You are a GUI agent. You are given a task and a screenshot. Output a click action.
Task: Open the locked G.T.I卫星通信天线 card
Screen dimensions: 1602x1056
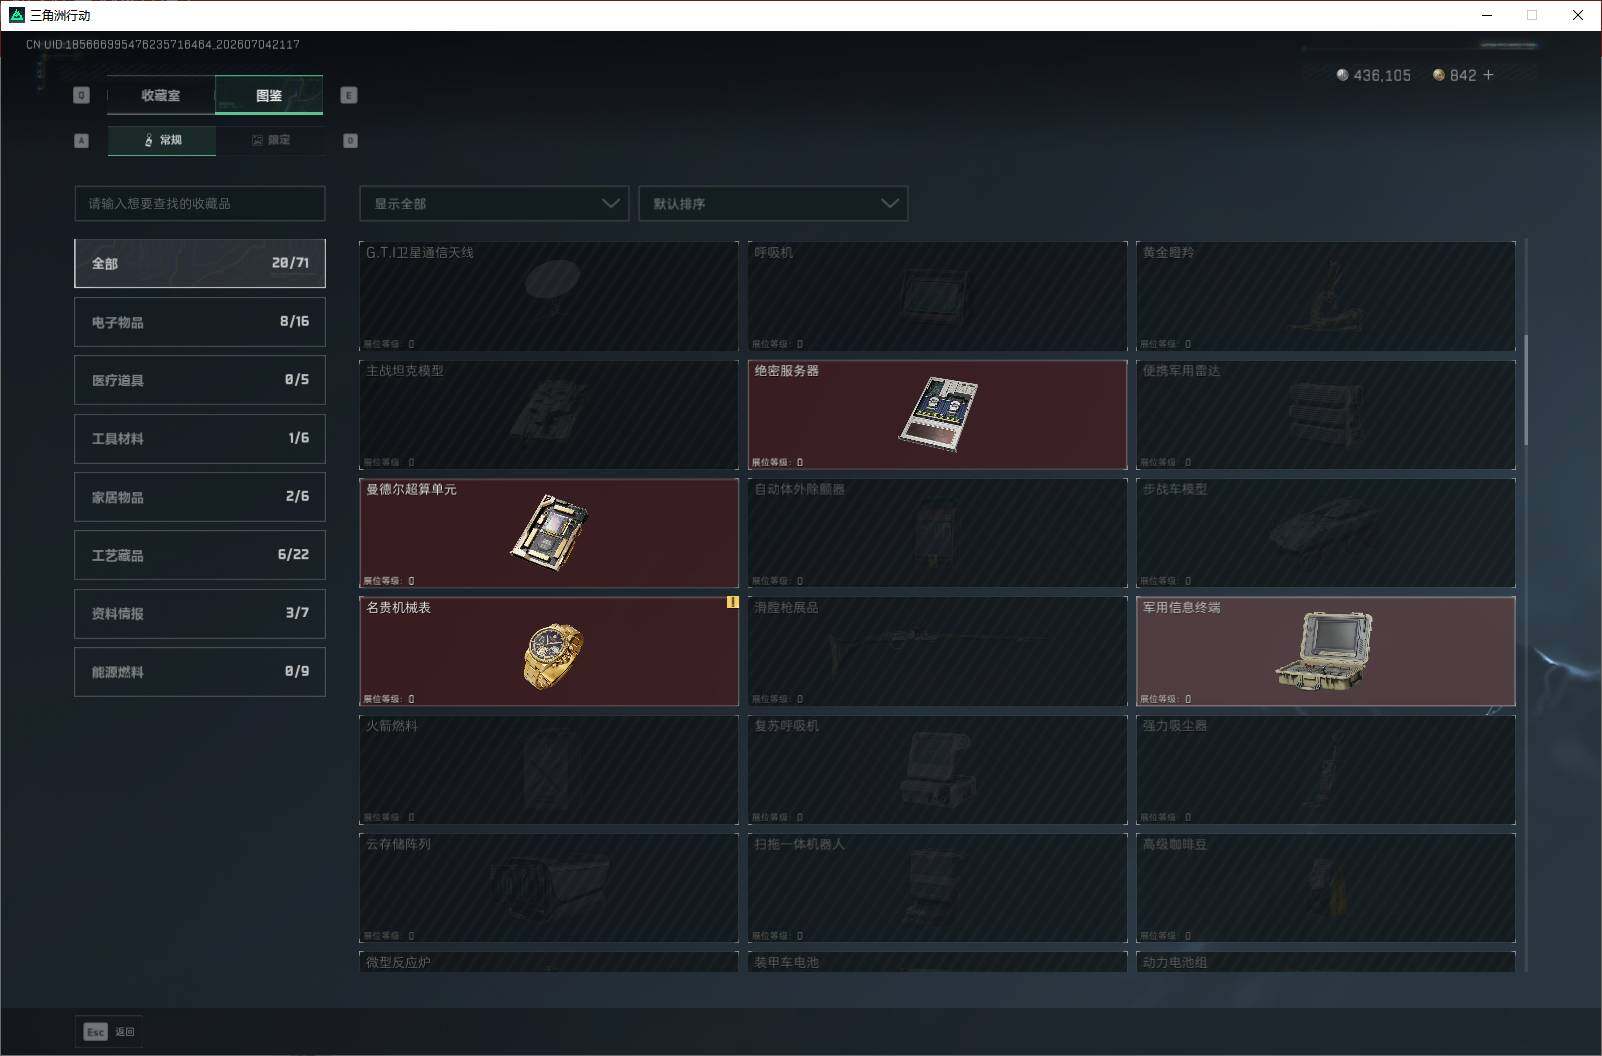[x=549, y=296]
